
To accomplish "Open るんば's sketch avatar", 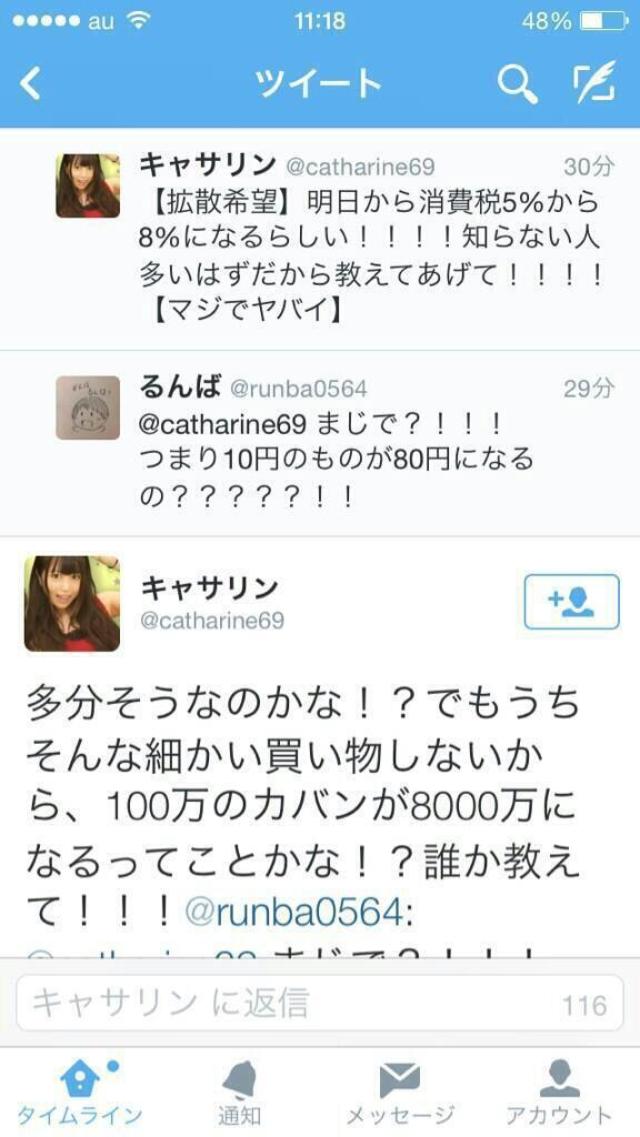I will [88, 408].
